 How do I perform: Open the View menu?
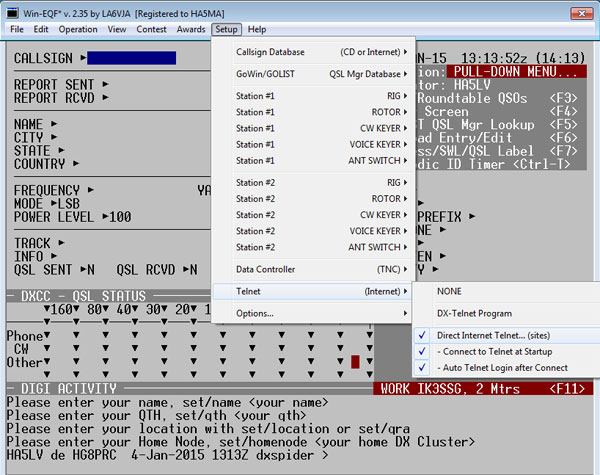(x=117, y=29)
